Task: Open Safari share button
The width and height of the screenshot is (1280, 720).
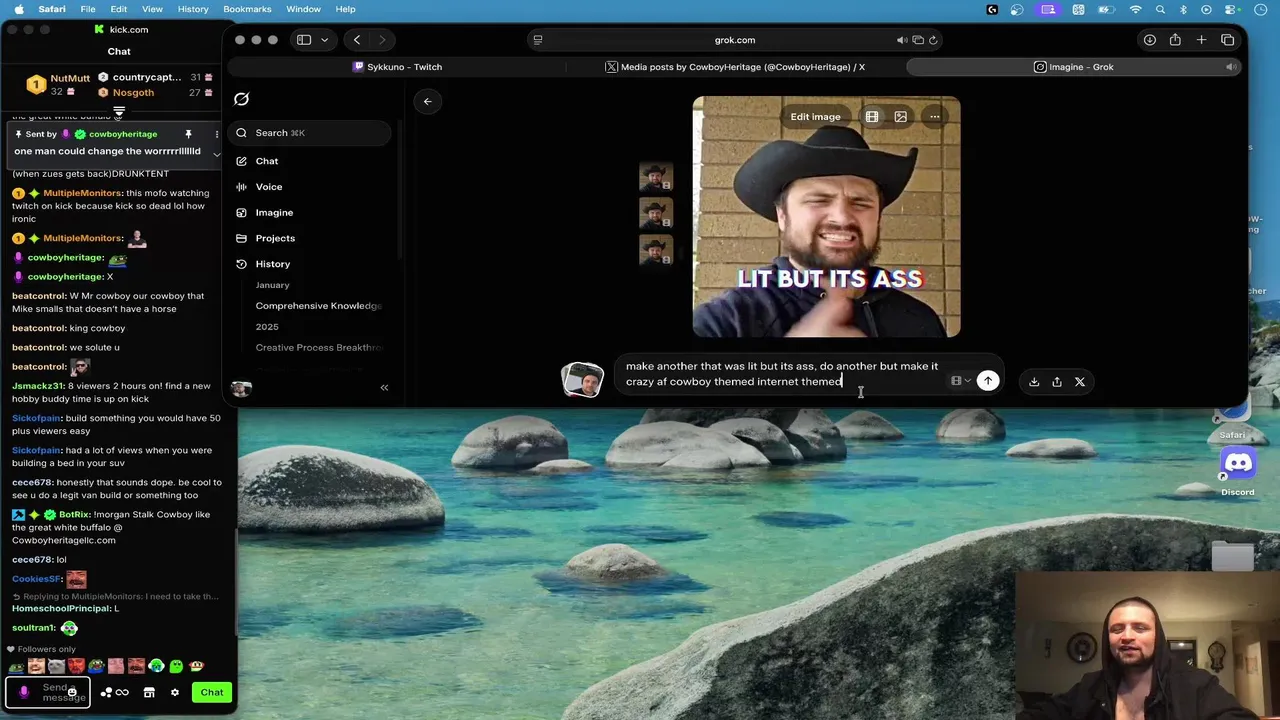Action: pos(1175,40)
